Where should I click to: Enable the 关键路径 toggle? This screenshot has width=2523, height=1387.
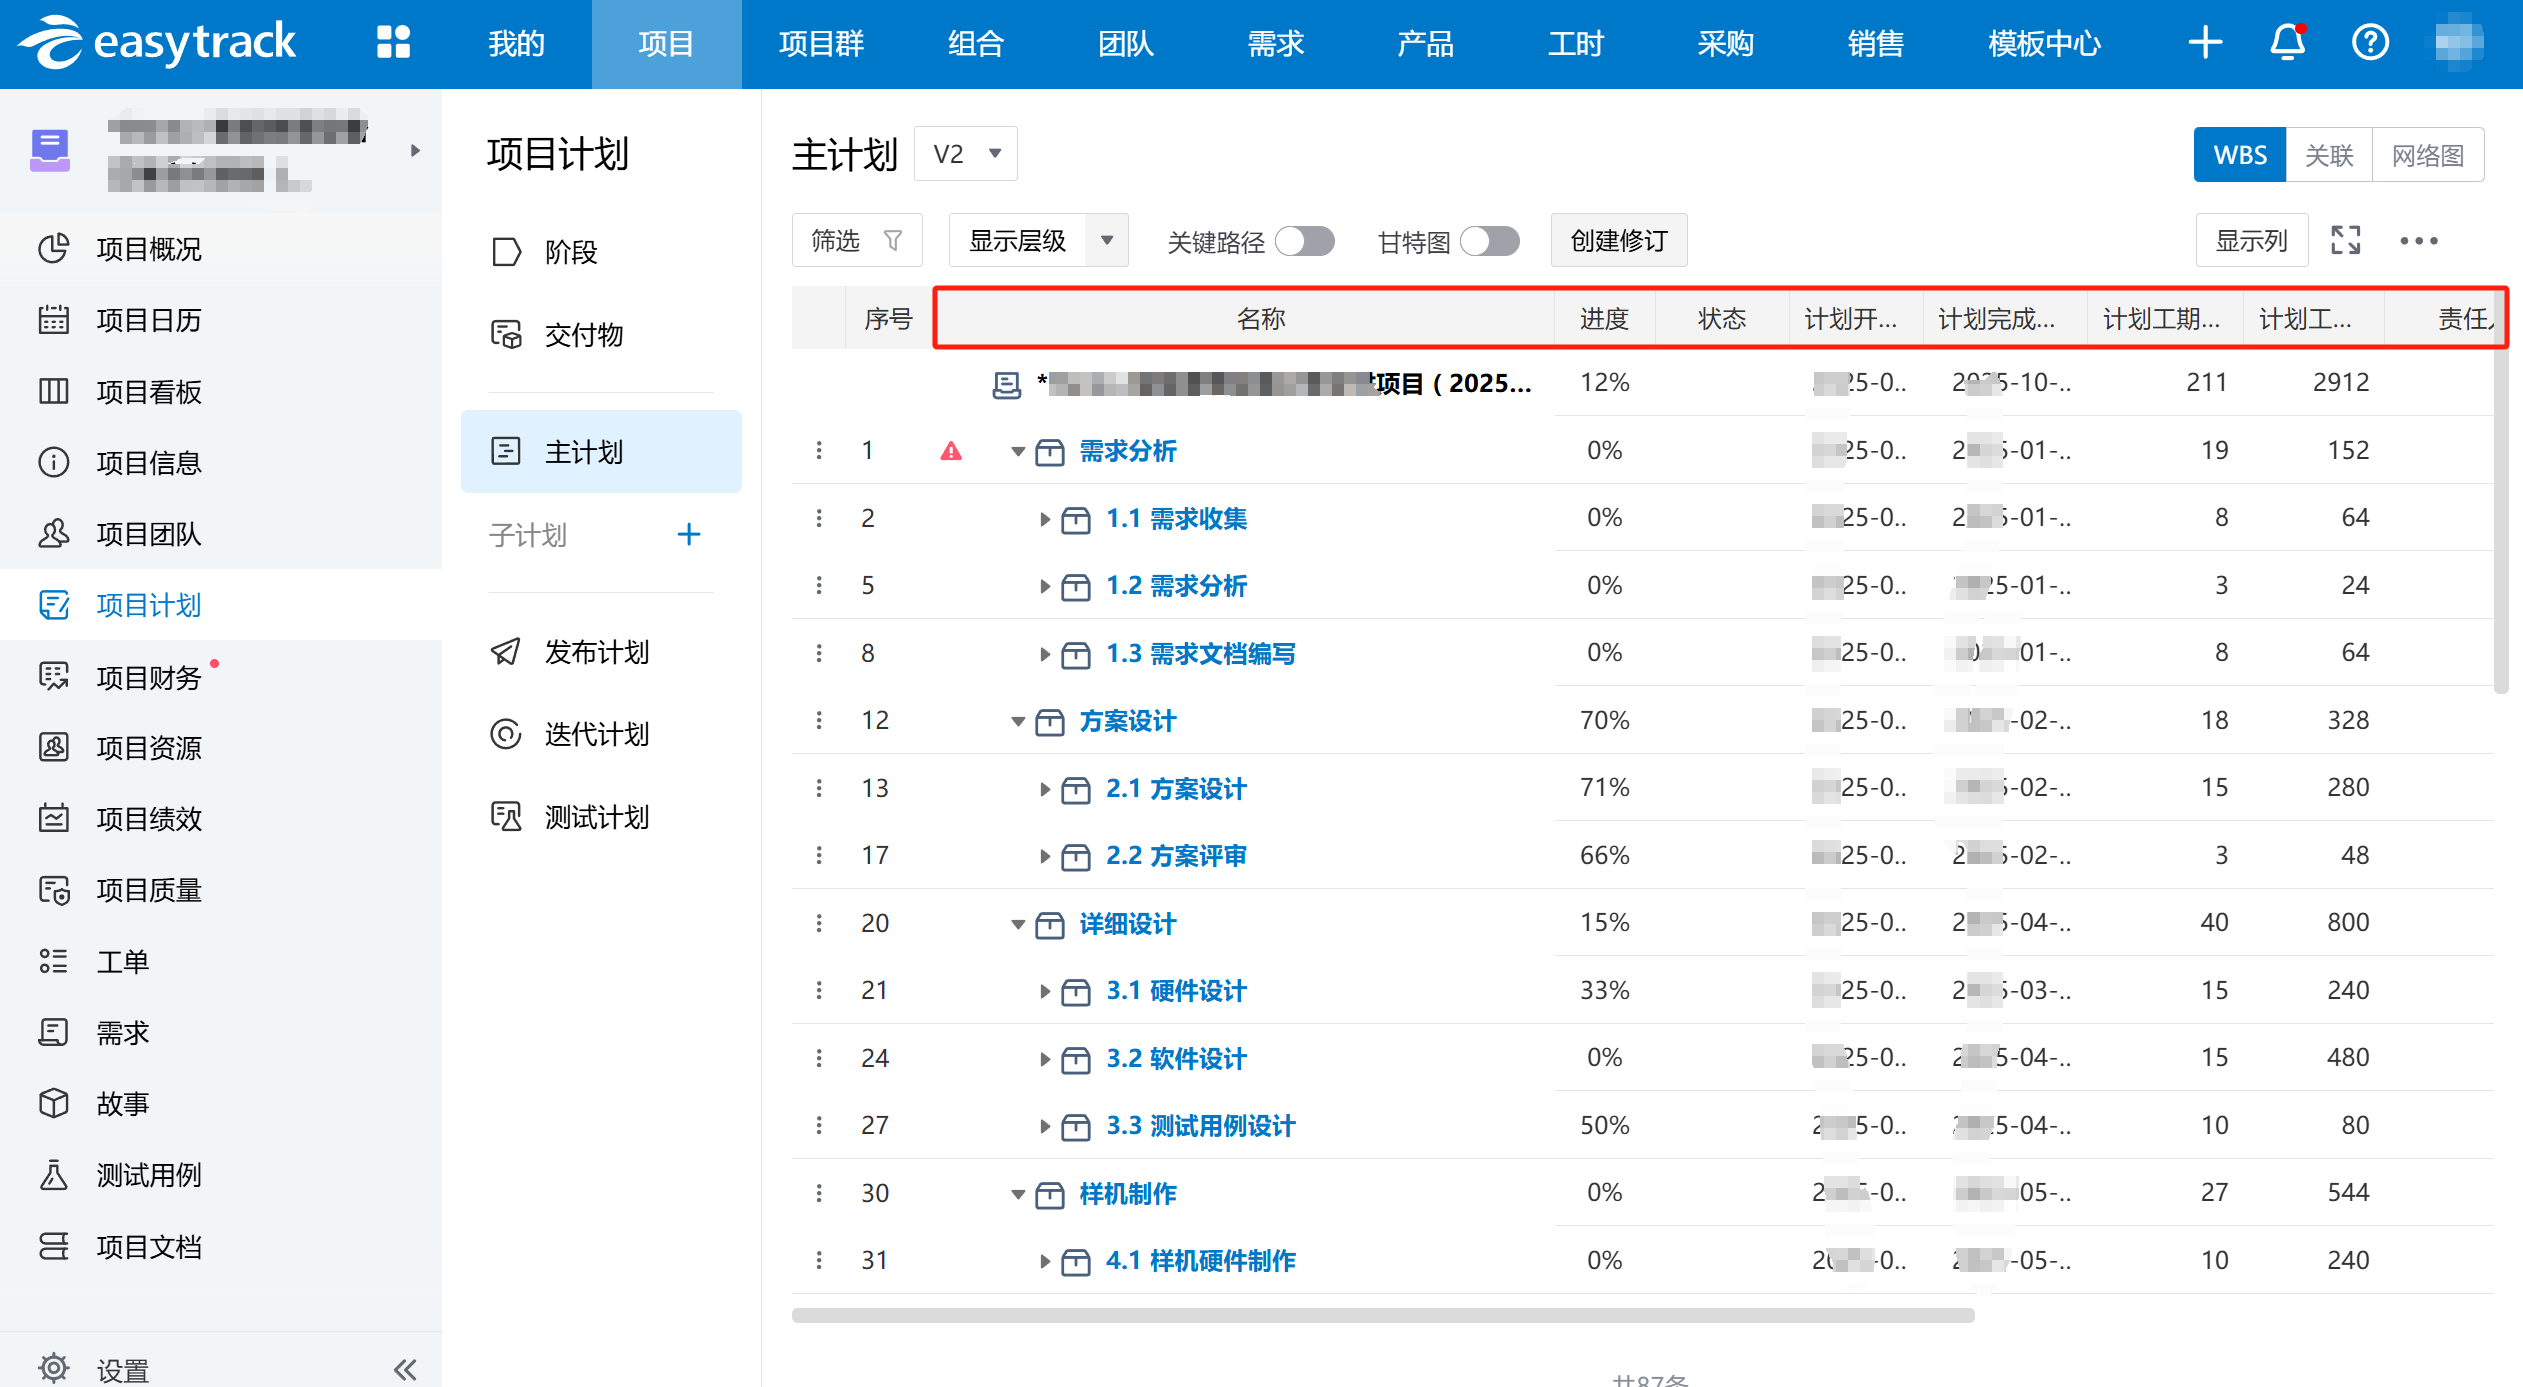pyautogui.click(x=1305, y=241)
